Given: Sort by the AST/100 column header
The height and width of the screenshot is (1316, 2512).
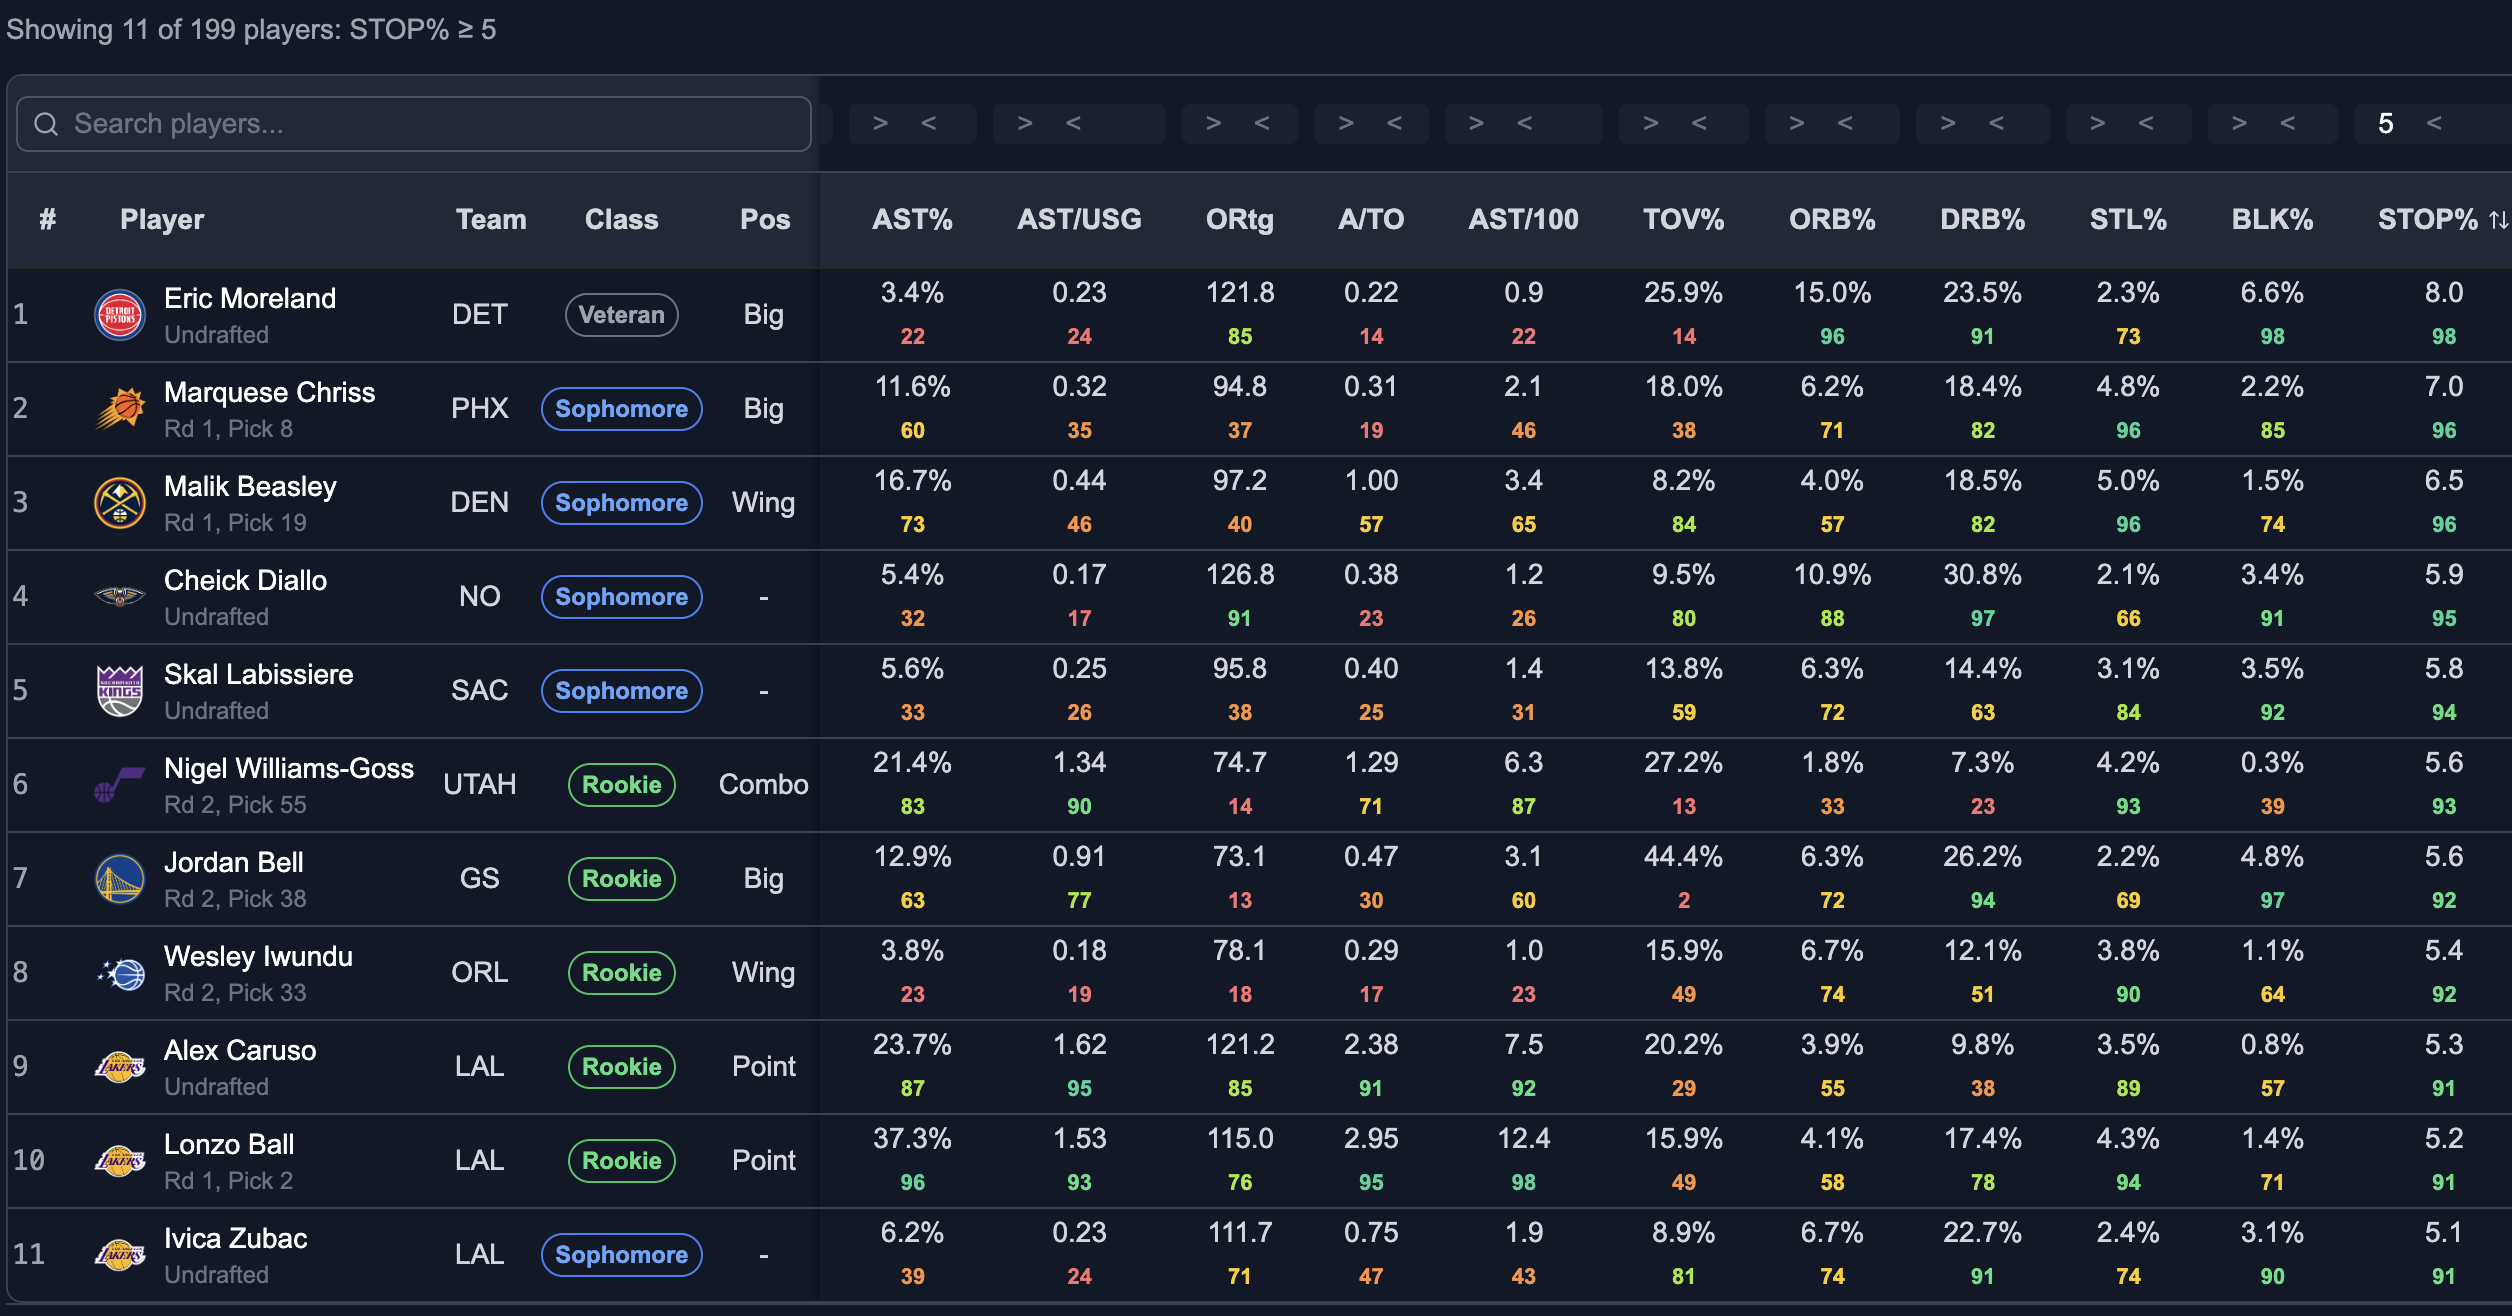Looking at the screenshot, I should click(1523, 220).
